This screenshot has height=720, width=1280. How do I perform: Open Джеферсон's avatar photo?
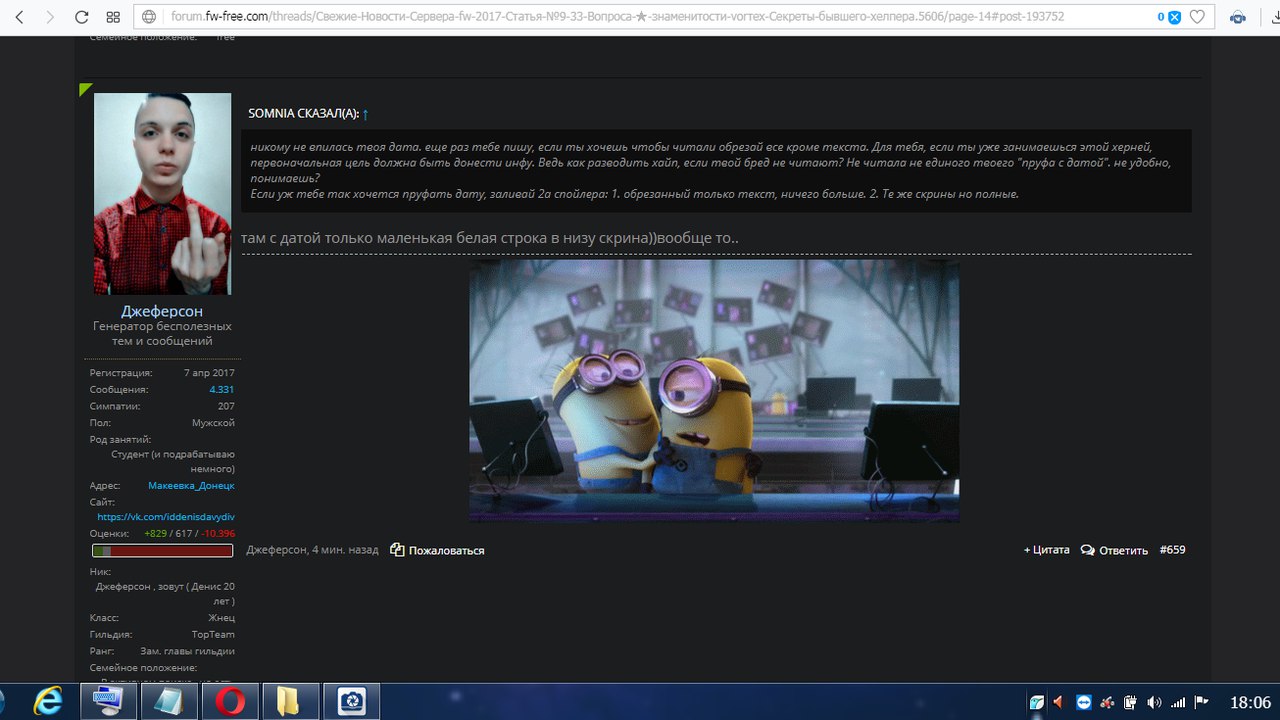[162, 194]
